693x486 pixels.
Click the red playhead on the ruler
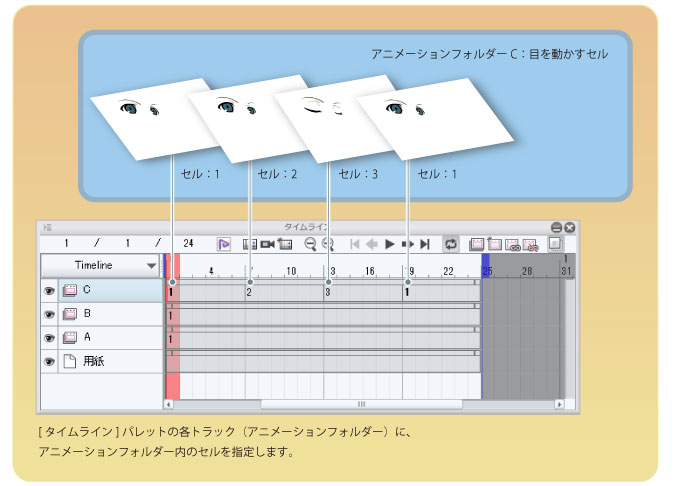(173, 265)
